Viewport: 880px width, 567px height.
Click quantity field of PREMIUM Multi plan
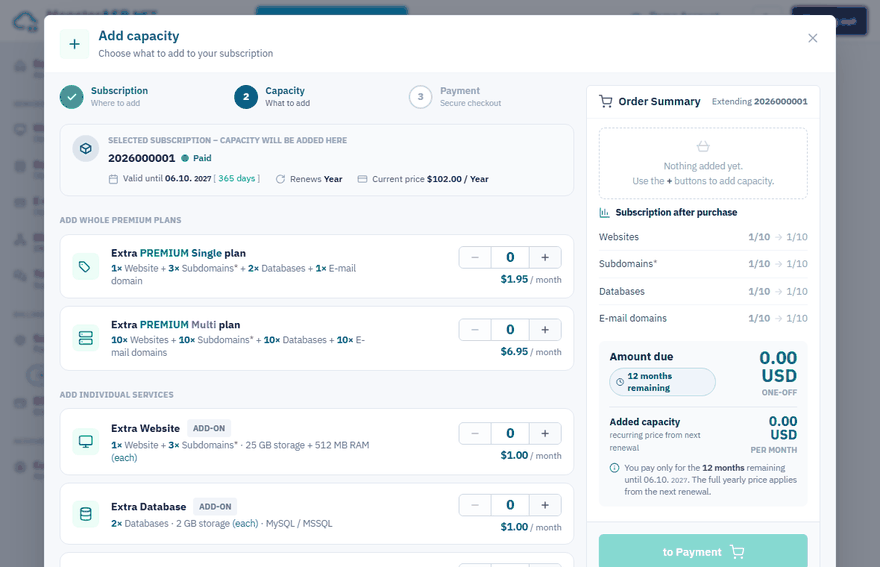510,330
